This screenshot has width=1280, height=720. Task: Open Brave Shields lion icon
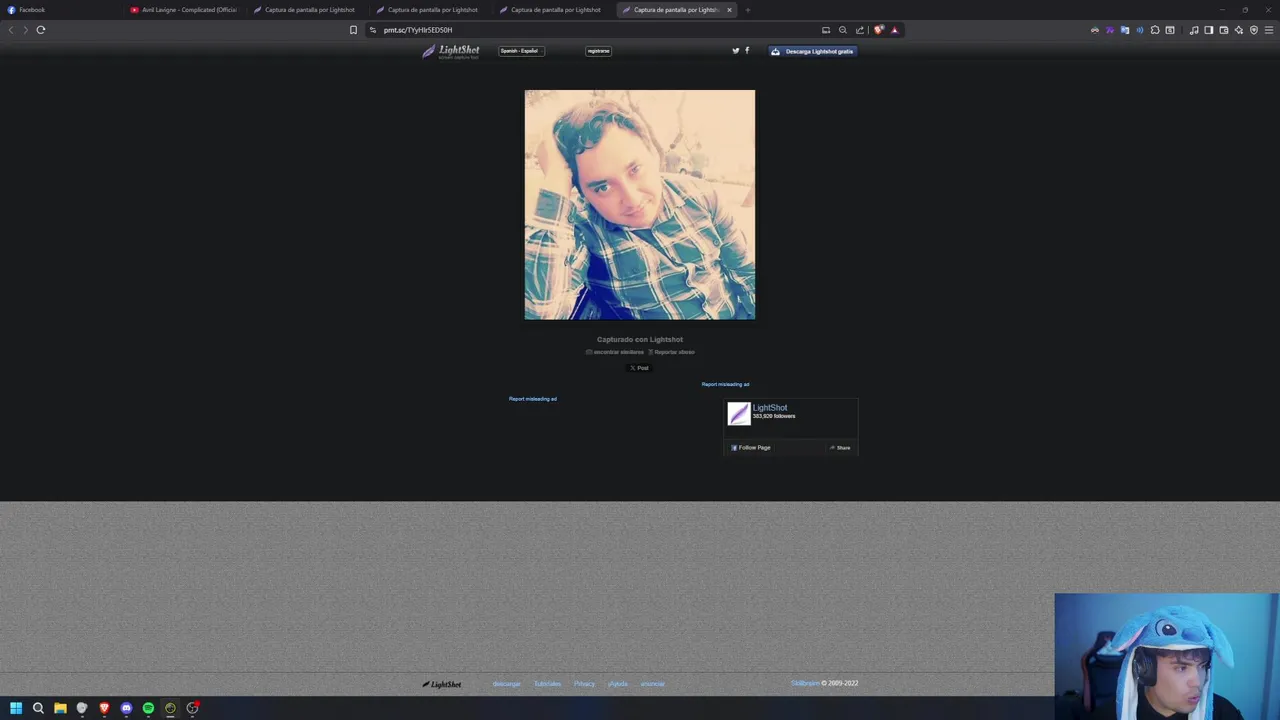(x=878, y=30)
